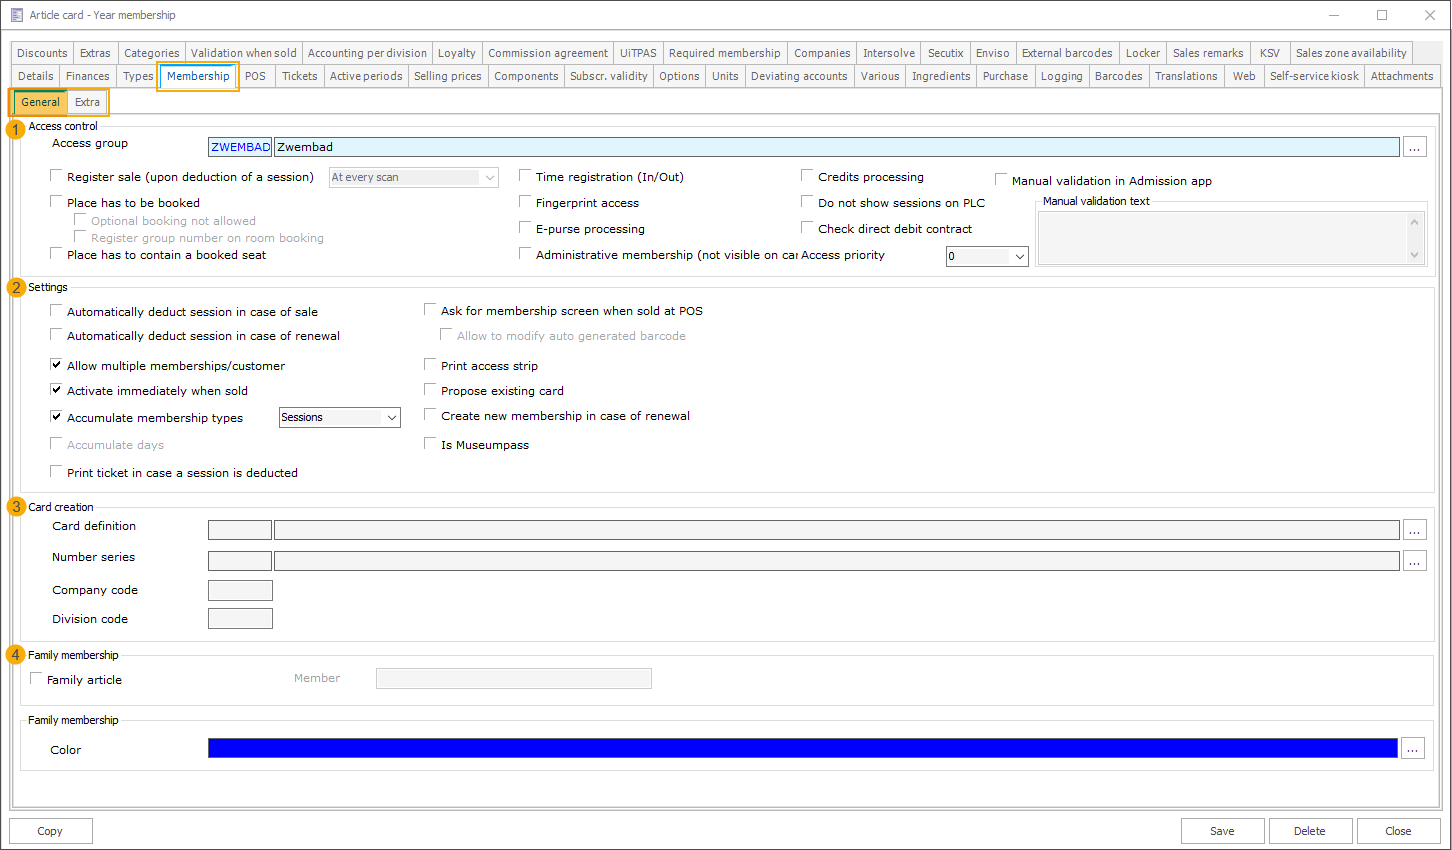Viewport: 1452px width, 850px height.
Task: Open Access group browse ellipsis button
Action: coord(1414,147)
